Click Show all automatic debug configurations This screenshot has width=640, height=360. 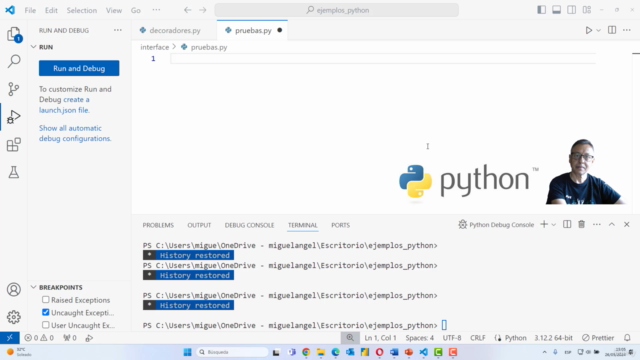tap(75, 133)
